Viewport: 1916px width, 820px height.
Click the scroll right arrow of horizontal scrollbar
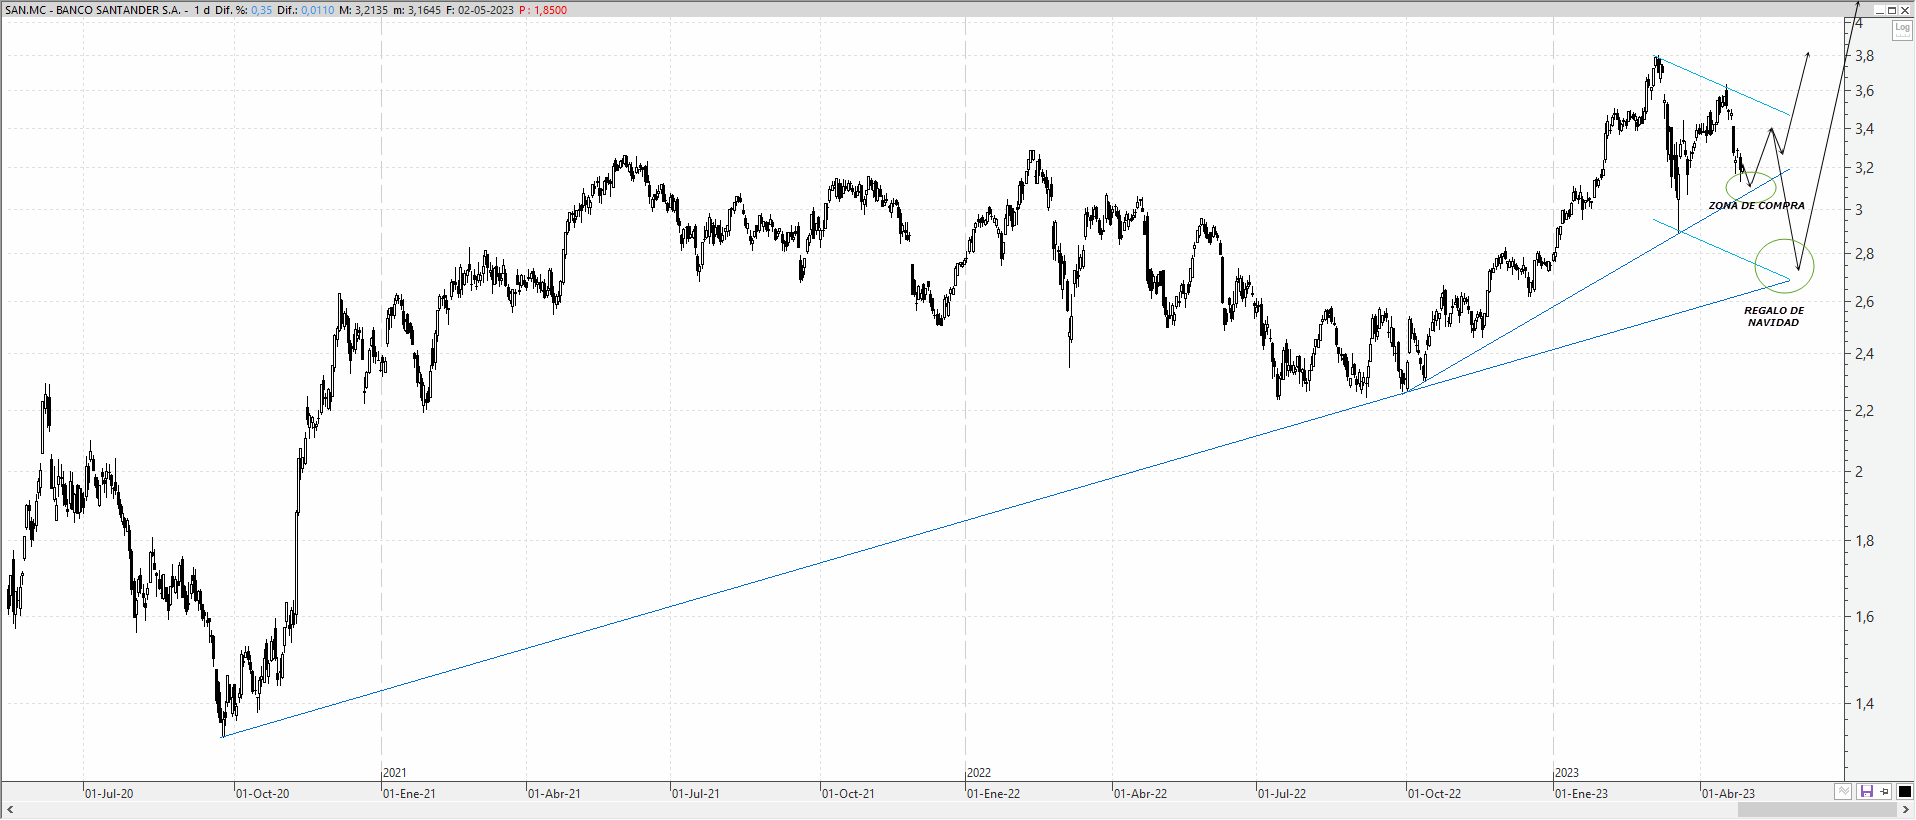coord(1905,810)
